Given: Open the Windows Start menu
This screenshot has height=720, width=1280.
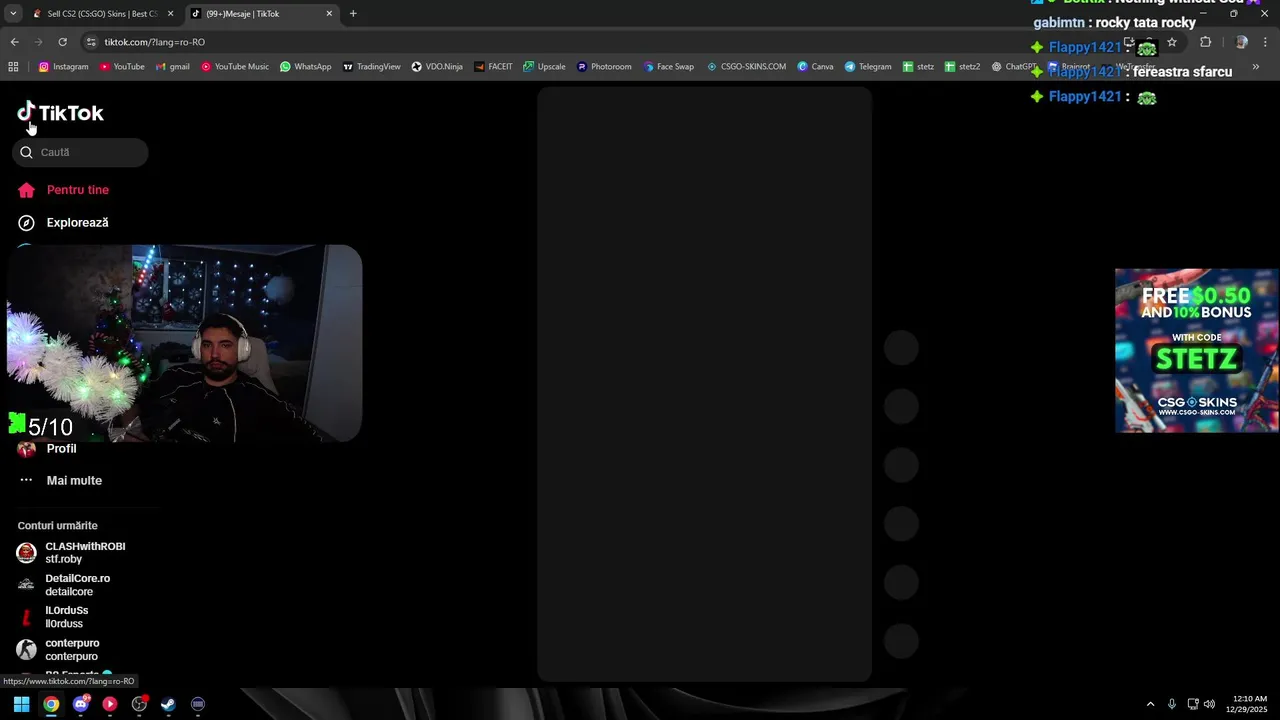Looking at the screenshot, I should point(21,704).
